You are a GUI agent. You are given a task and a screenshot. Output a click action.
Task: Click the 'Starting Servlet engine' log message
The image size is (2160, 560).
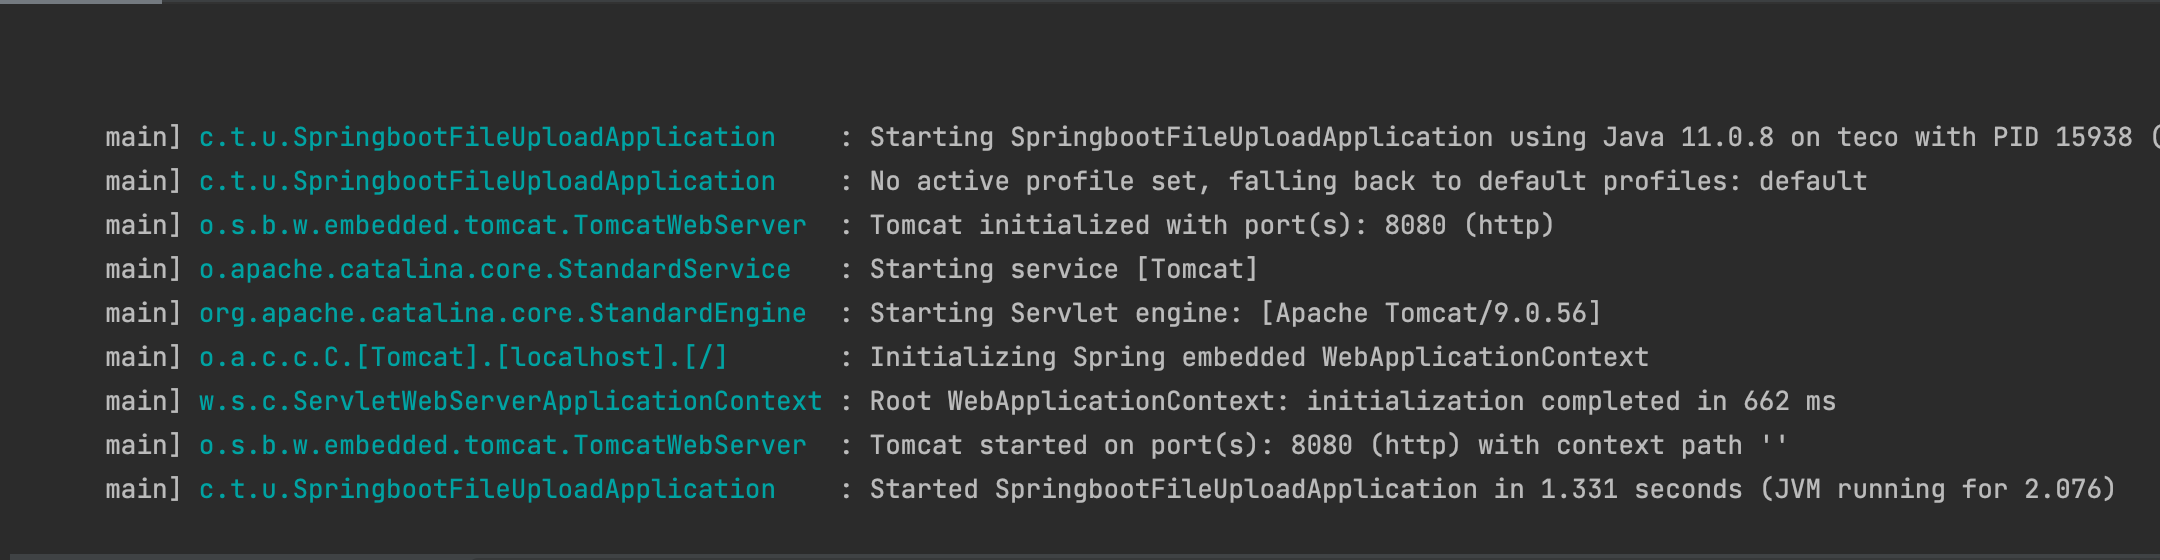pyautogui.click(x=1235, y=313)
